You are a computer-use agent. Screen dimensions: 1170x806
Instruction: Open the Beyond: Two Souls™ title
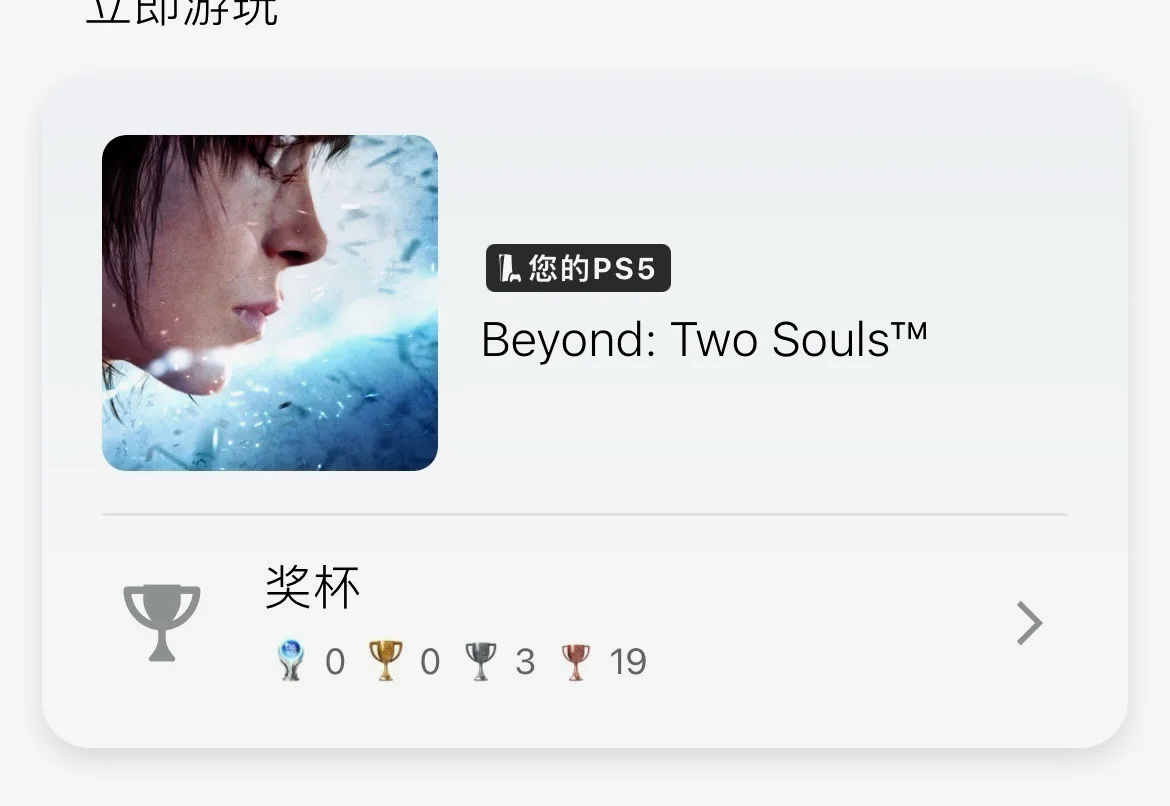(x=704, y=340)
